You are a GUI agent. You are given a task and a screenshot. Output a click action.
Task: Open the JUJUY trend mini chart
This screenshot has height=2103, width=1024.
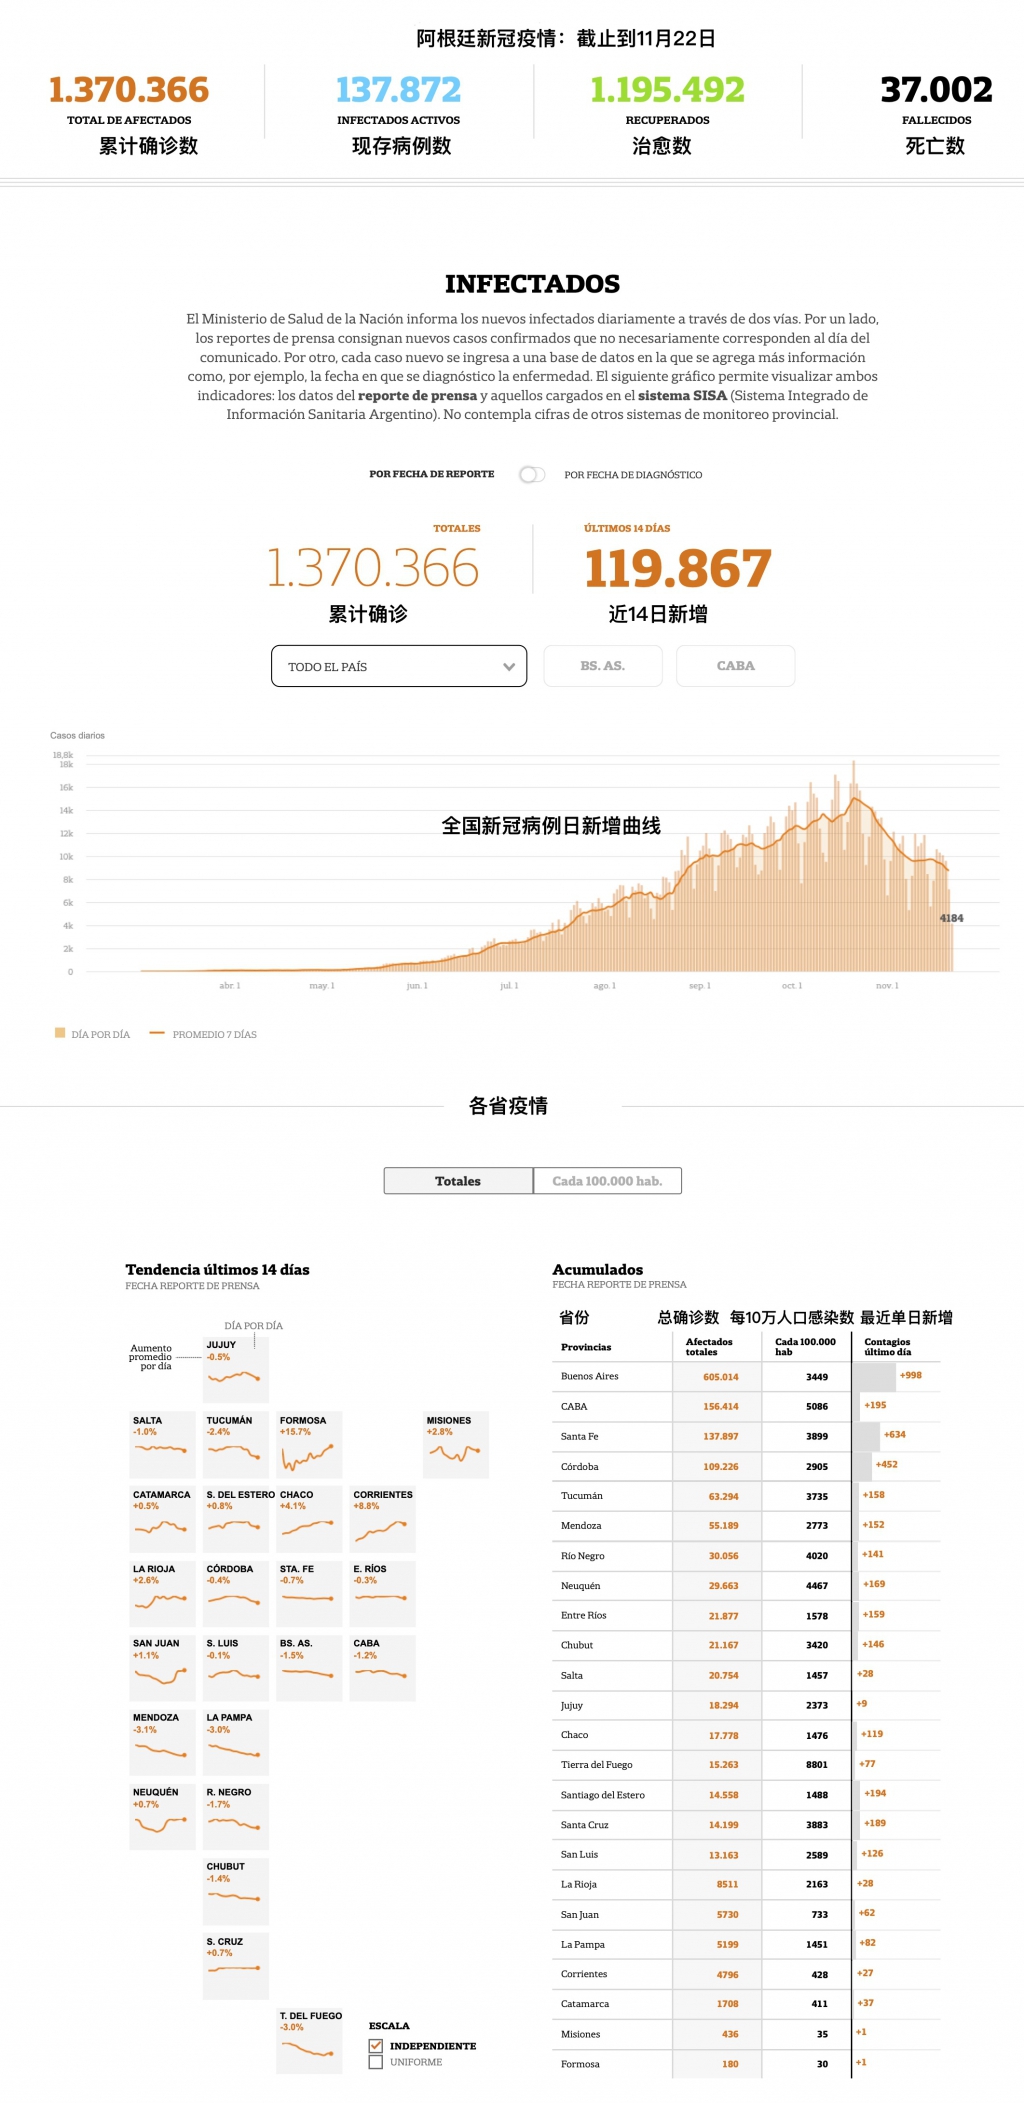(x=235, y=1369)
